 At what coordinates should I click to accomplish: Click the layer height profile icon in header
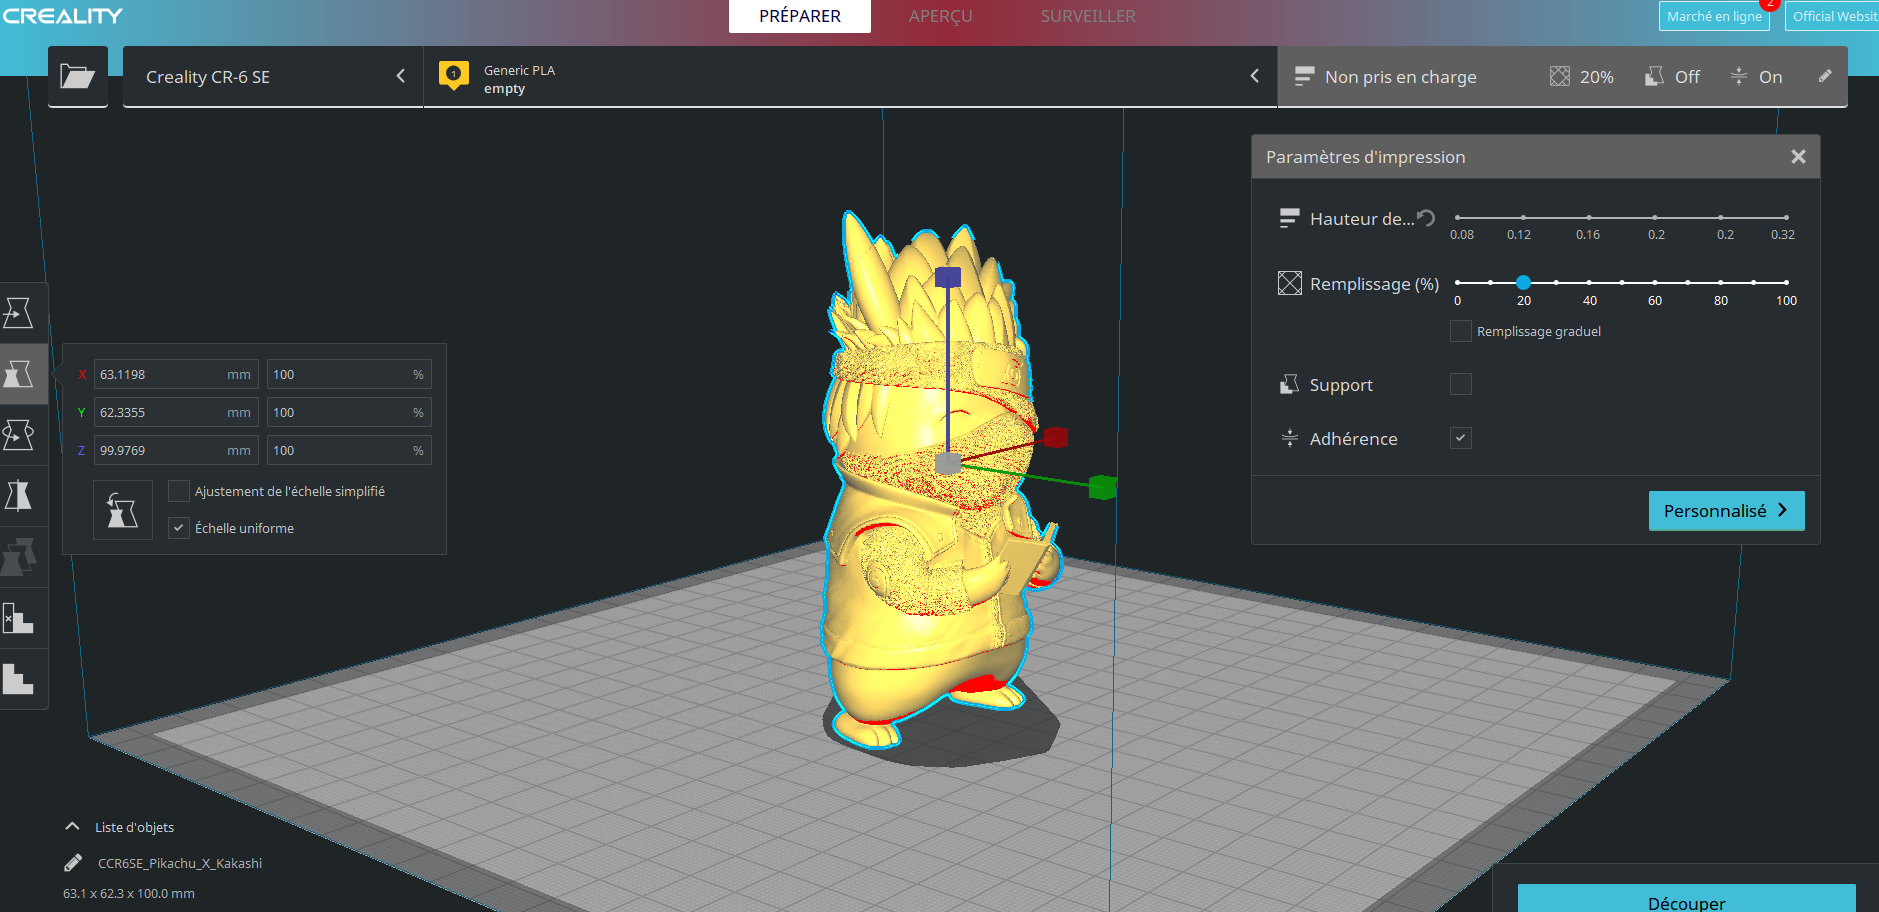pos(1304,76)
